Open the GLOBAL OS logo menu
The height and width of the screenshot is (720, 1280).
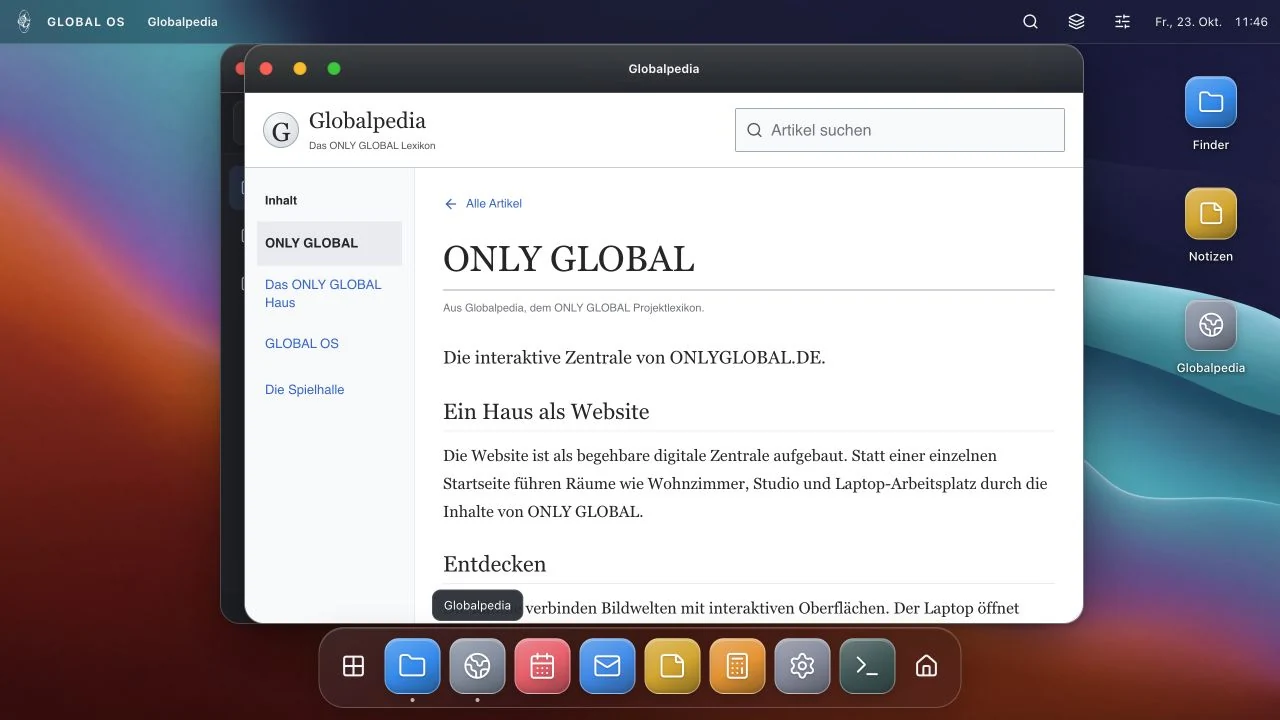24,22
